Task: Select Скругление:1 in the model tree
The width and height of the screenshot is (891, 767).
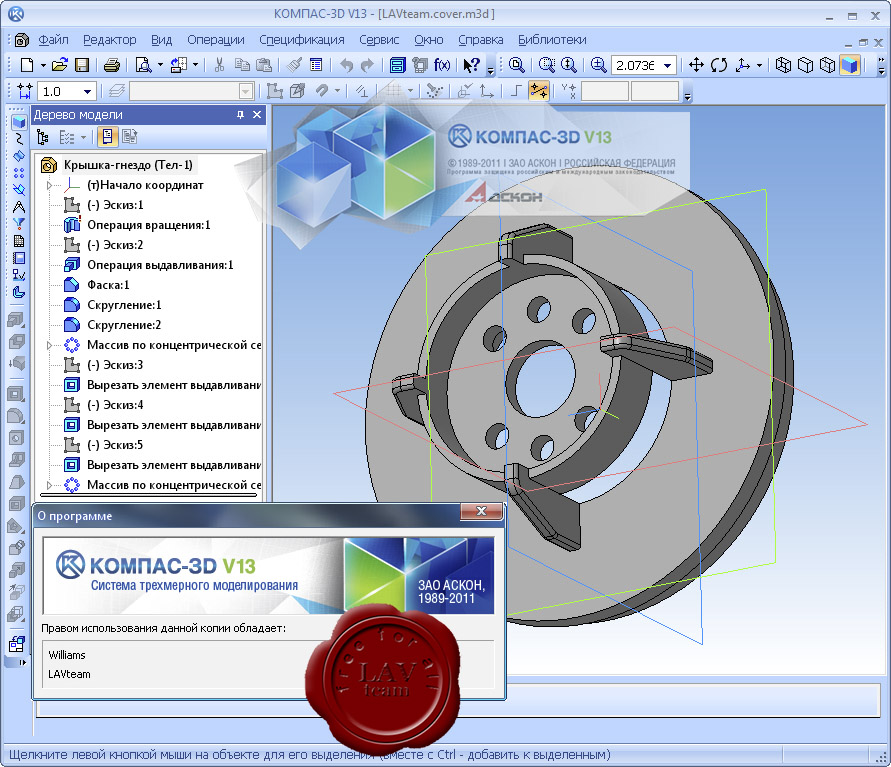Action: [124, 305]
